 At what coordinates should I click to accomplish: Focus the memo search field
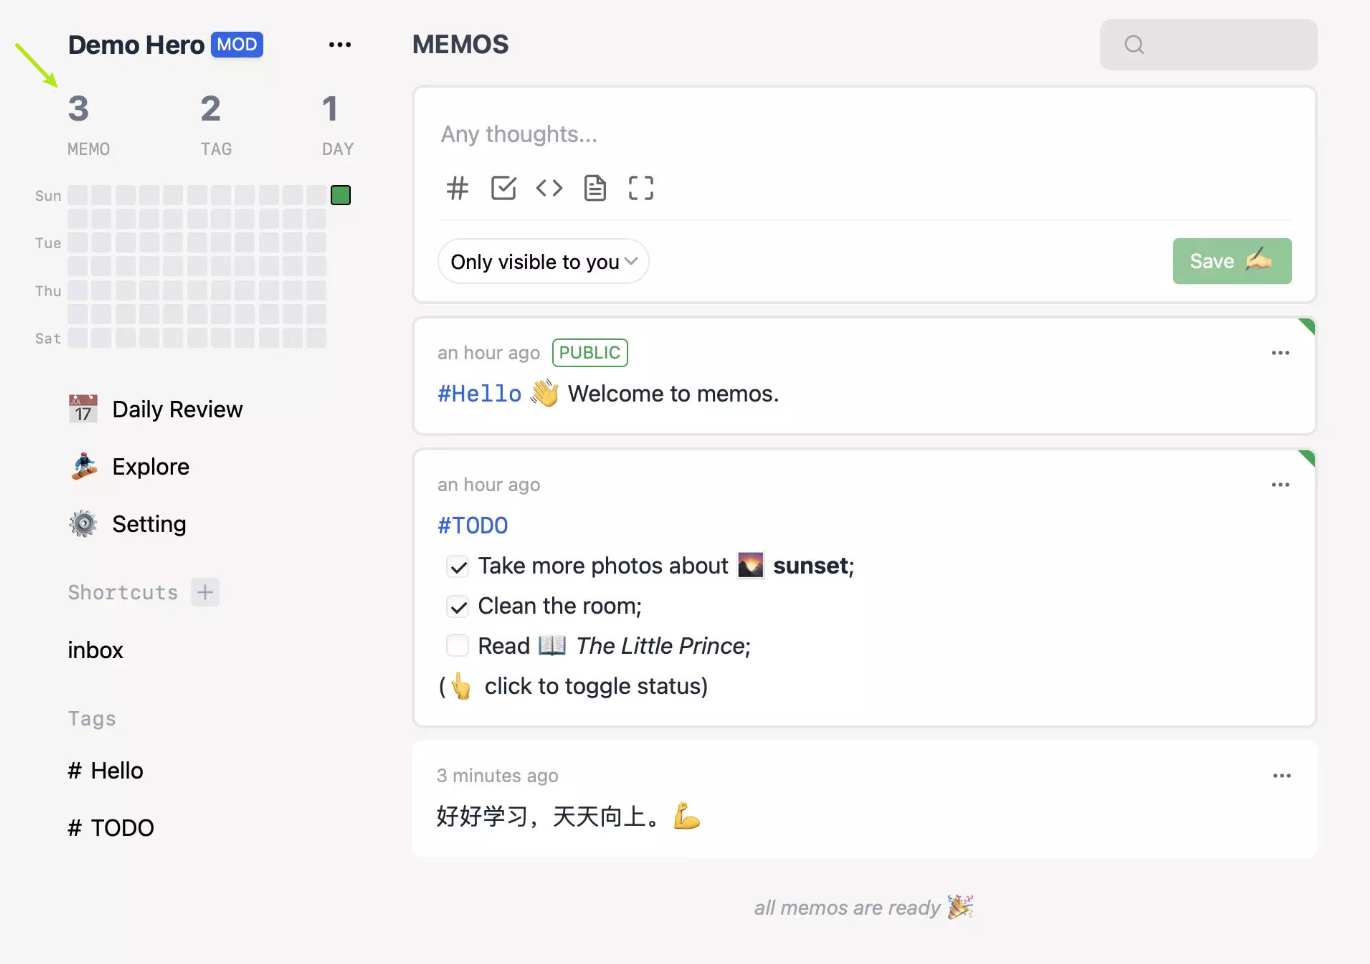point(1209,45)
